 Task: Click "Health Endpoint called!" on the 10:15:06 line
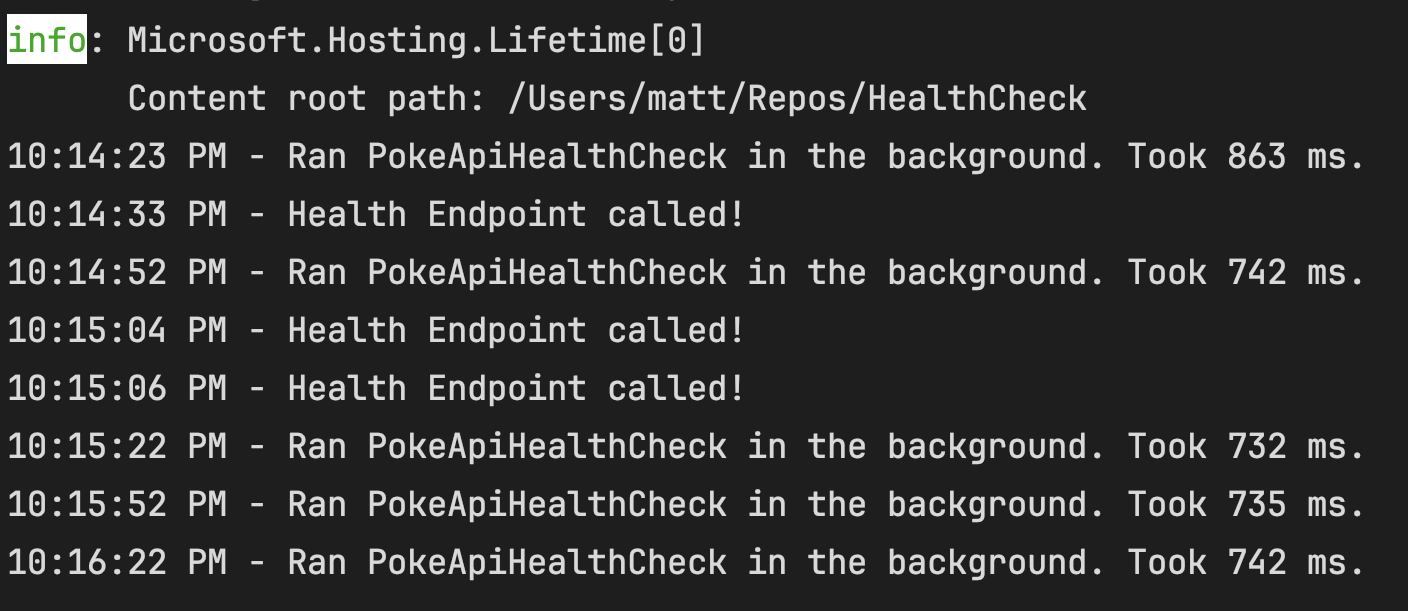(516, 389)
